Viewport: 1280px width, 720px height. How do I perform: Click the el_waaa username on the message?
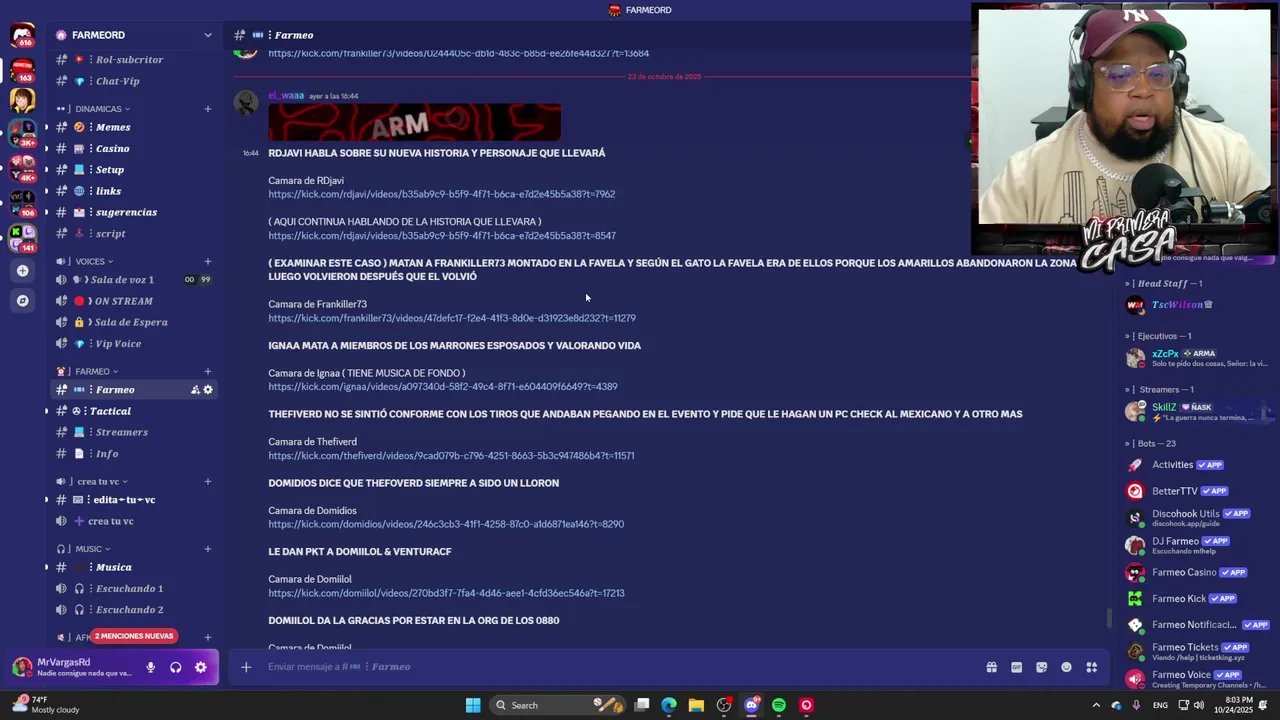[286, 96]
